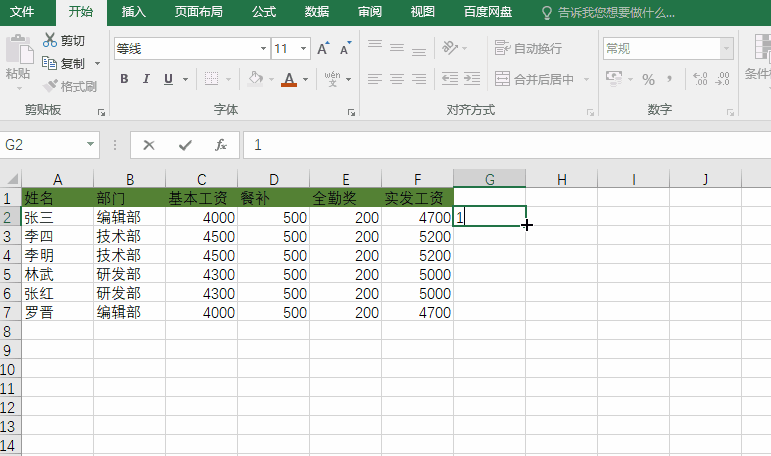Decrease indent in cell
Screen dimensions: 771x456
pos(449,79)
